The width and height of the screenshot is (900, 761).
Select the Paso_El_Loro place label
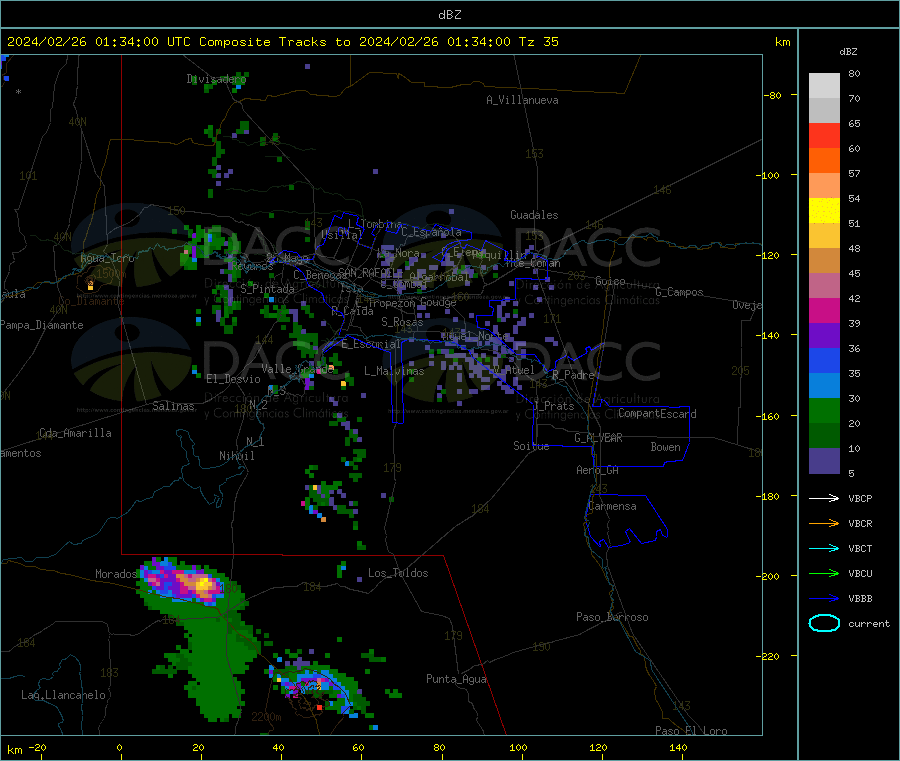[691, 731]
